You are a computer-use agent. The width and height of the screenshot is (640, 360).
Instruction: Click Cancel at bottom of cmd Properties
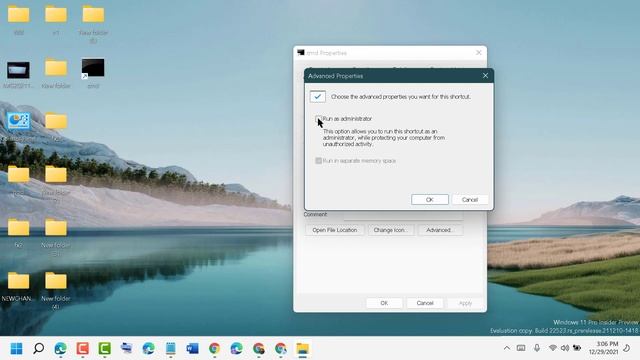pyautogui.click(x=425, y=303)
